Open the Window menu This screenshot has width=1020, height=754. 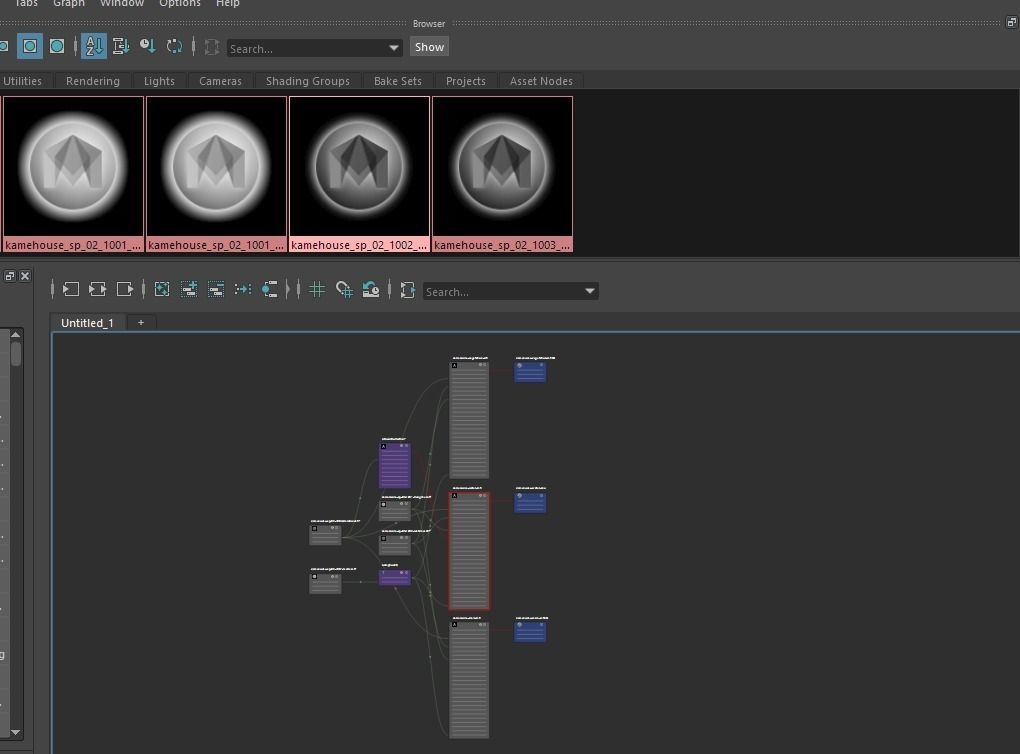tap(122, 3)
